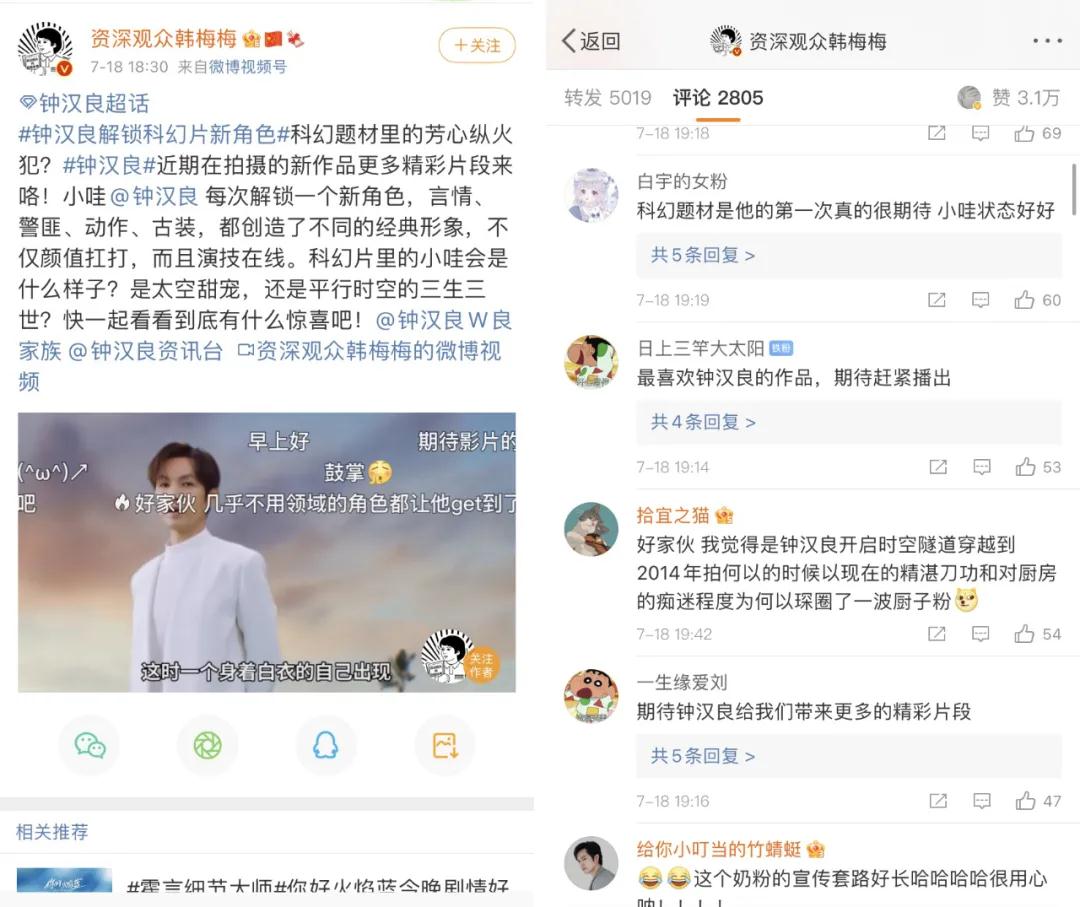Image resolution: width=1080 pixels, height=907 pixels.
Task: Repost icon on 一生缘爱刘 comment
Action: 937,800
